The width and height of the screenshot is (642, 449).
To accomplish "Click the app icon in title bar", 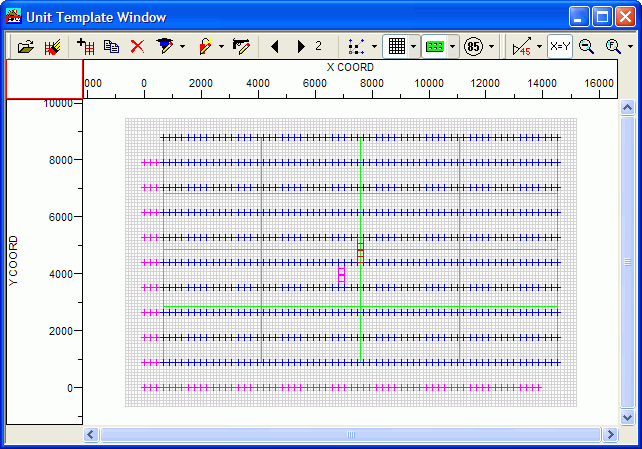I will tap(14, 17).
